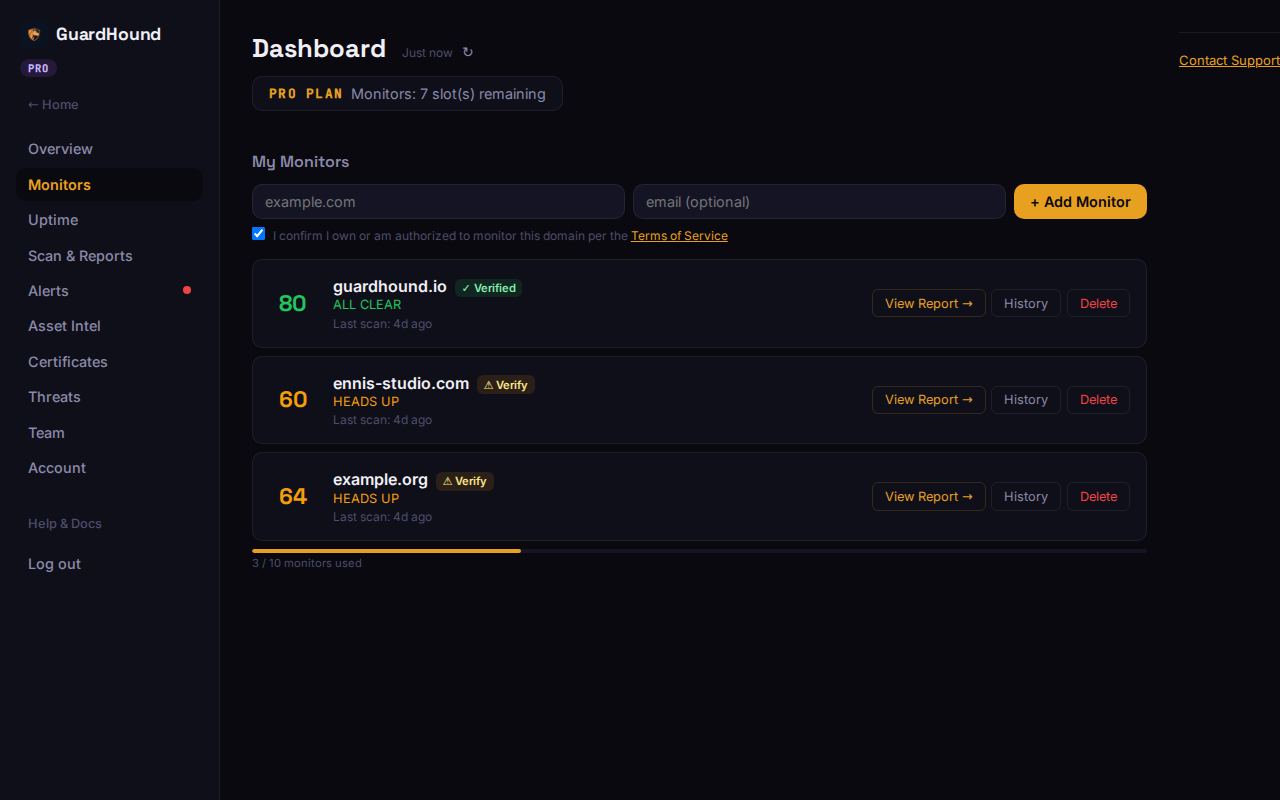
Task: Open Asset Intel in the sidebar
Action: [x=110, y=326]
